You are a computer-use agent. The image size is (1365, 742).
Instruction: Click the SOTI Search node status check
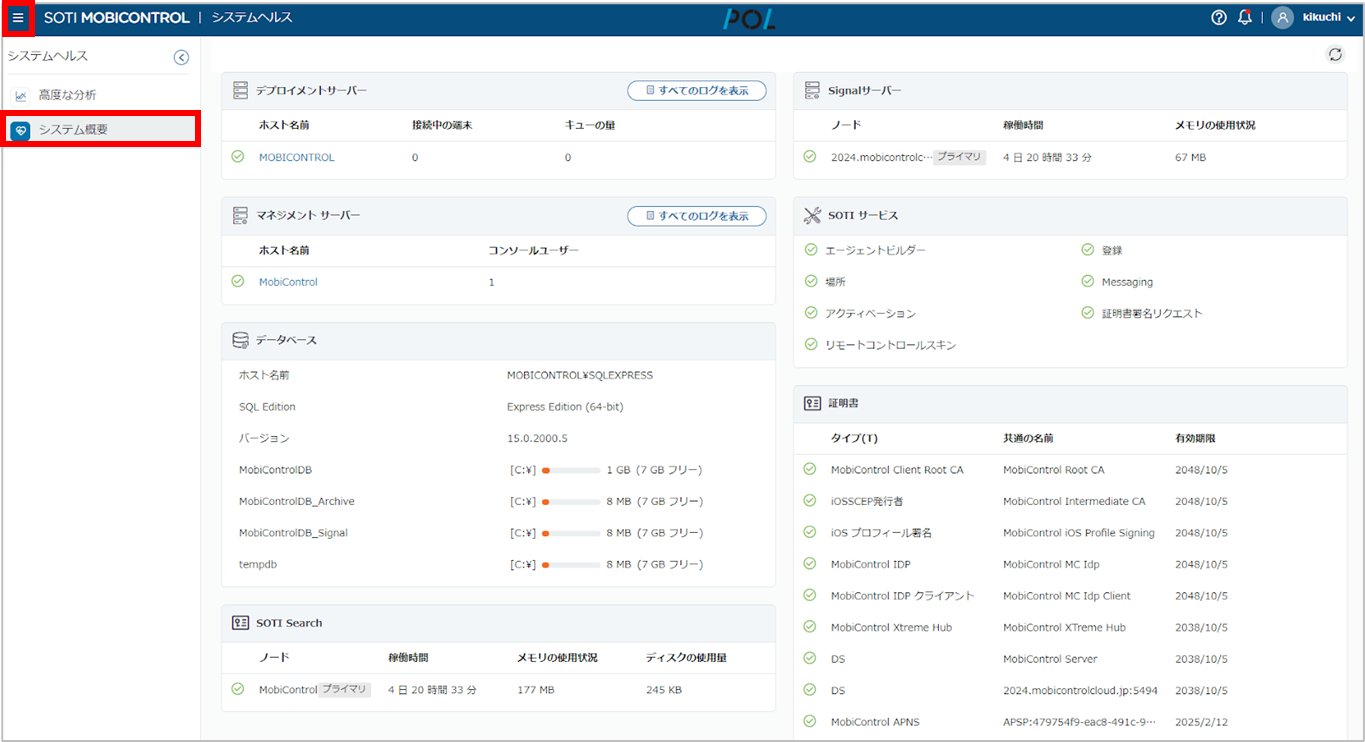coord(238,689)
